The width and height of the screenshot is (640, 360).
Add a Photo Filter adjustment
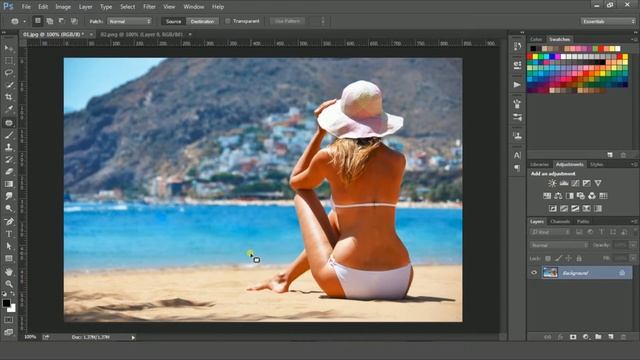click(580, 196)
